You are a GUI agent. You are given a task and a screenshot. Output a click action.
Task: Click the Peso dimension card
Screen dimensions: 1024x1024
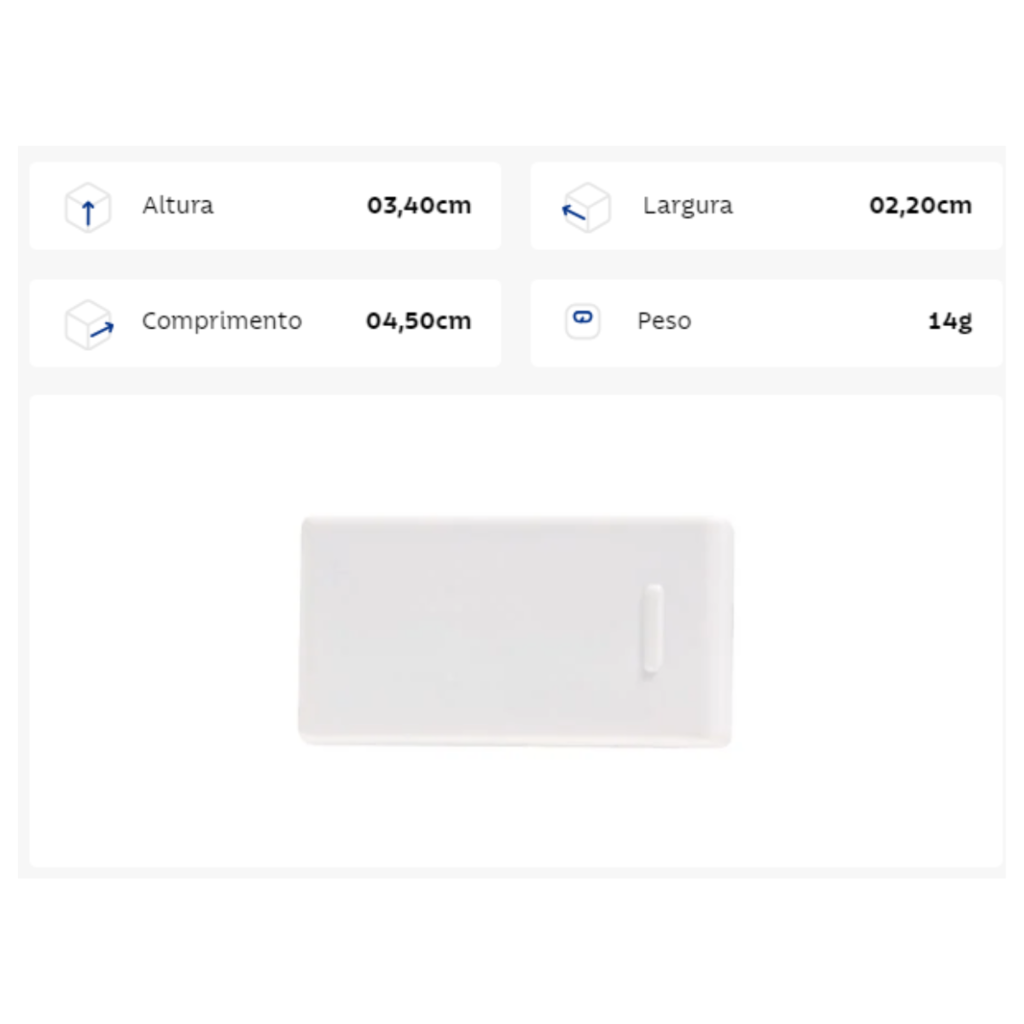pyautogui.click(x=767, y=323)
